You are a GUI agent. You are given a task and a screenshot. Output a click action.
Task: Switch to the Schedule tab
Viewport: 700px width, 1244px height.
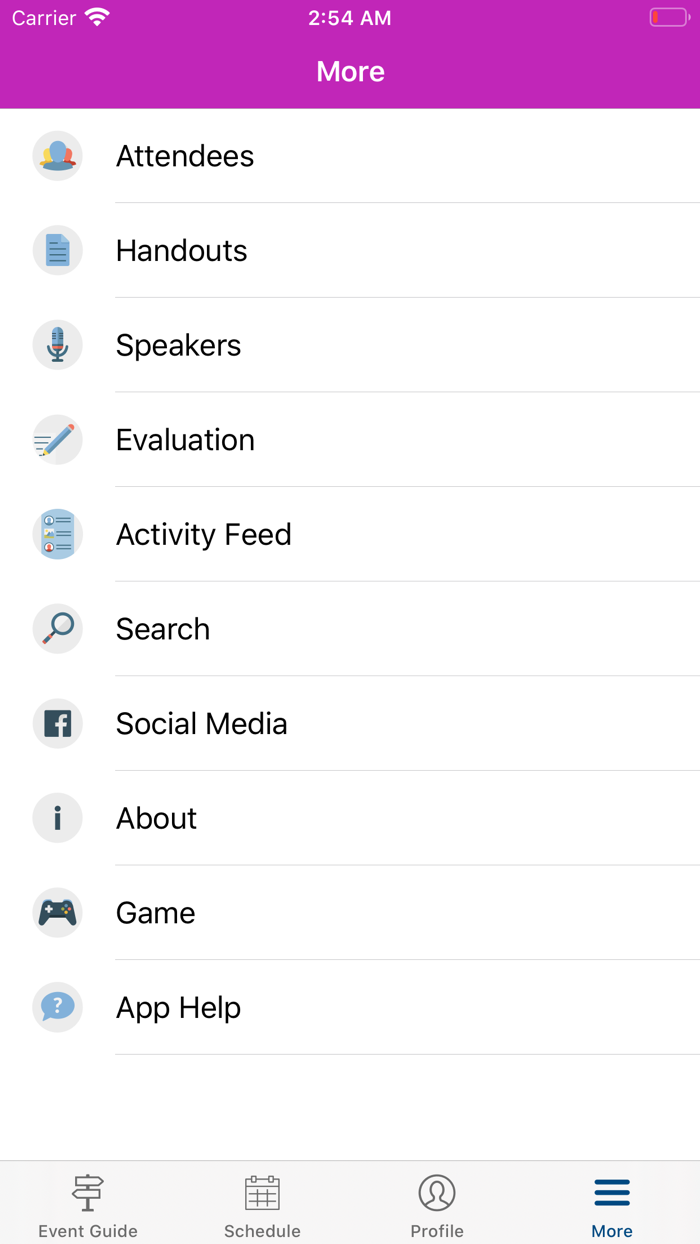point(262,1205)
